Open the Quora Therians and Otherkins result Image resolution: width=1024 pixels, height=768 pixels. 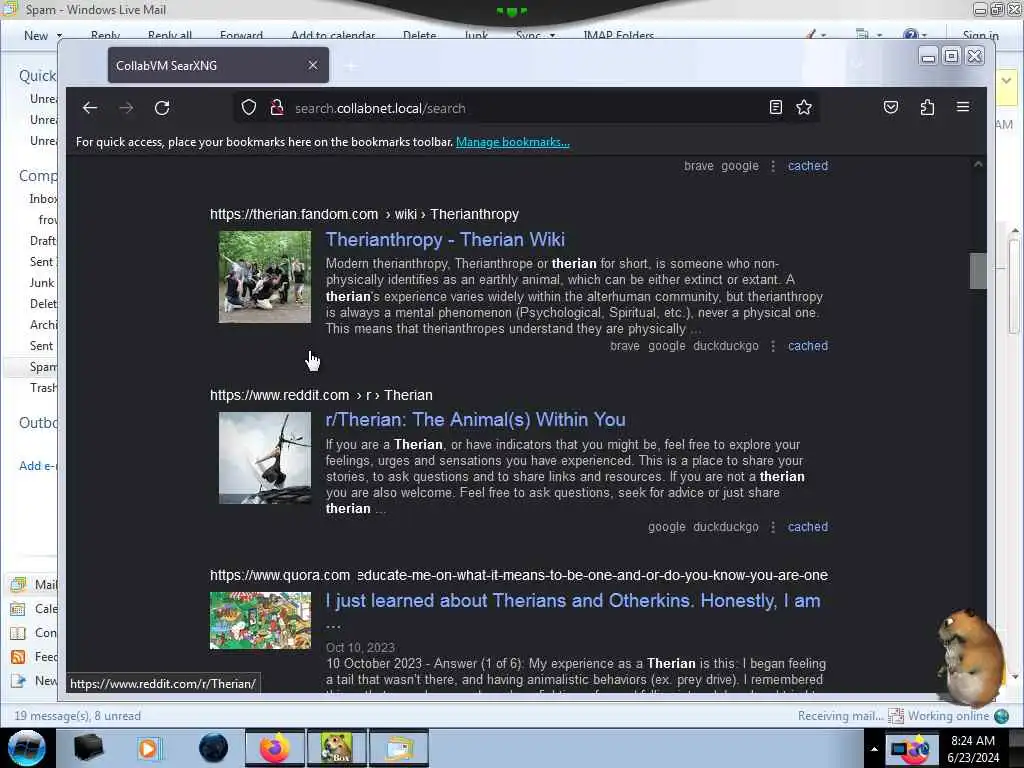573,601
